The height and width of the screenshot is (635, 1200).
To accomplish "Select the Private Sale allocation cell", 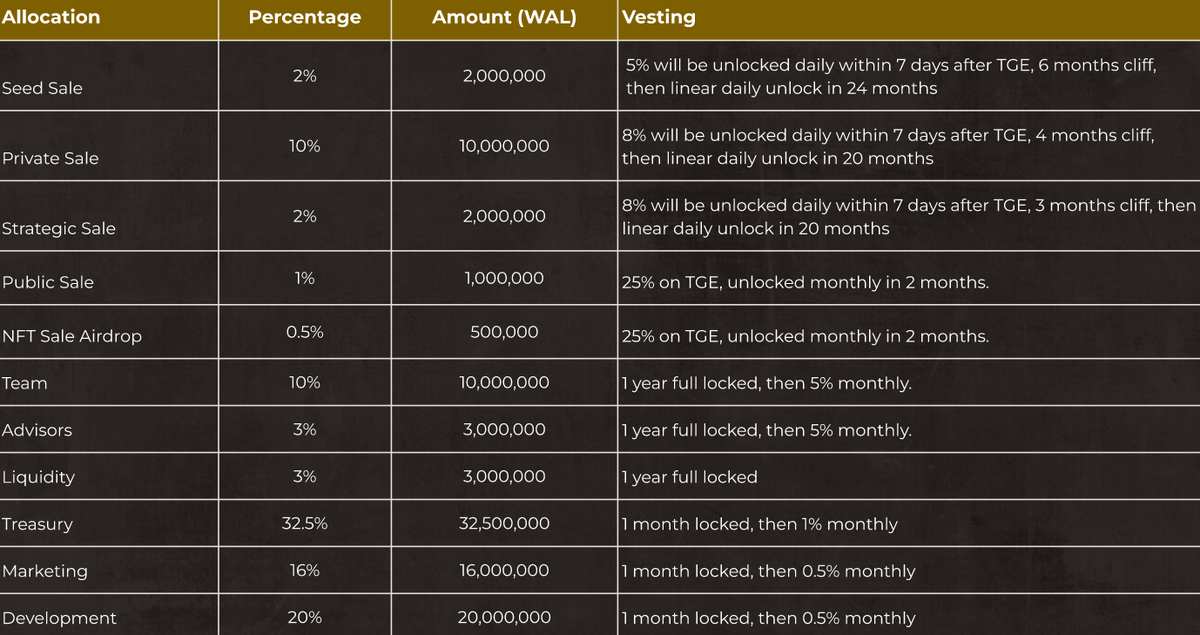I will (x=50, y=158).
